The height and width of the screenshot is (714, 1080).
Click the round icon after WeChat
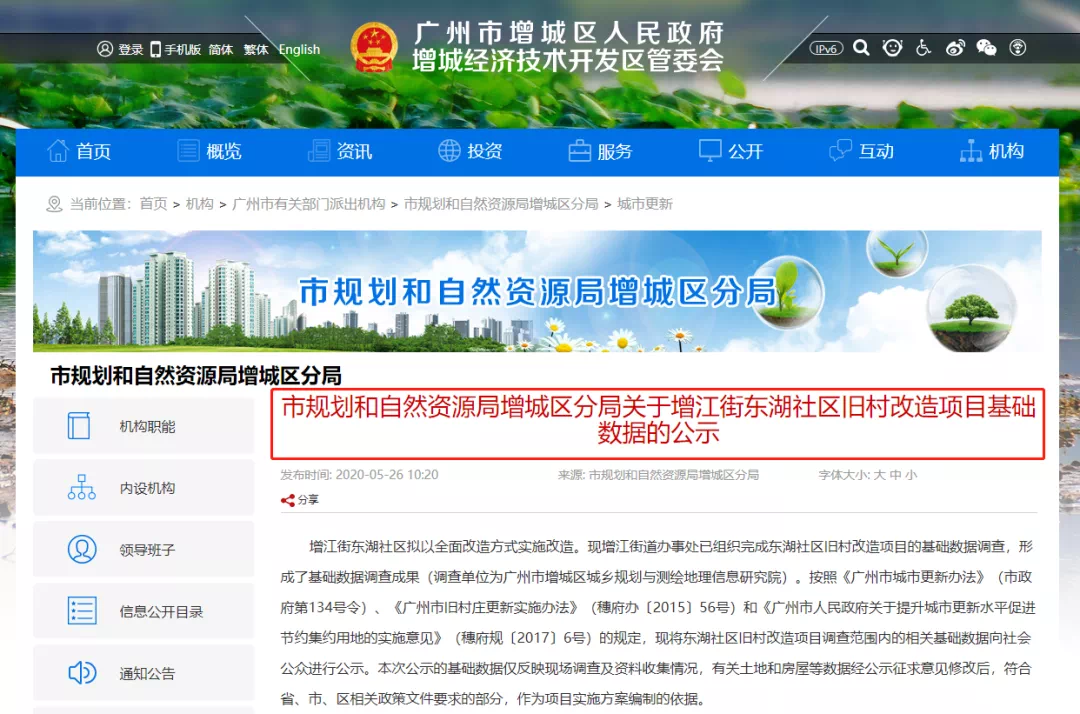coord(1017,48)
